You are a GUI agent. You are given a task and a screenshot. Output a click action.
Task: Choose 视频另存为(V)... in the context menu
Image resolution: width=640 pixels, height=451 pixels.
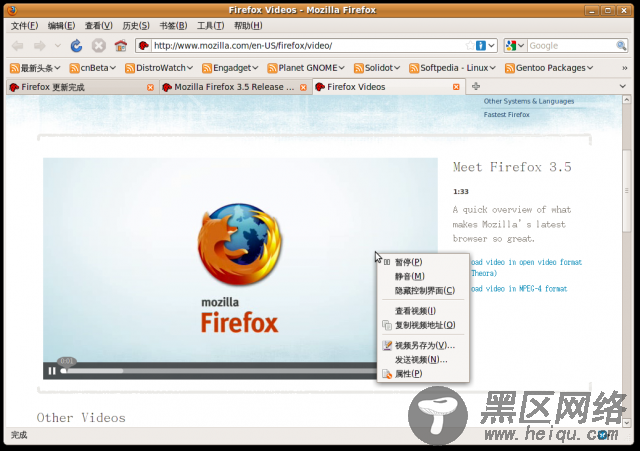[423, 346]
